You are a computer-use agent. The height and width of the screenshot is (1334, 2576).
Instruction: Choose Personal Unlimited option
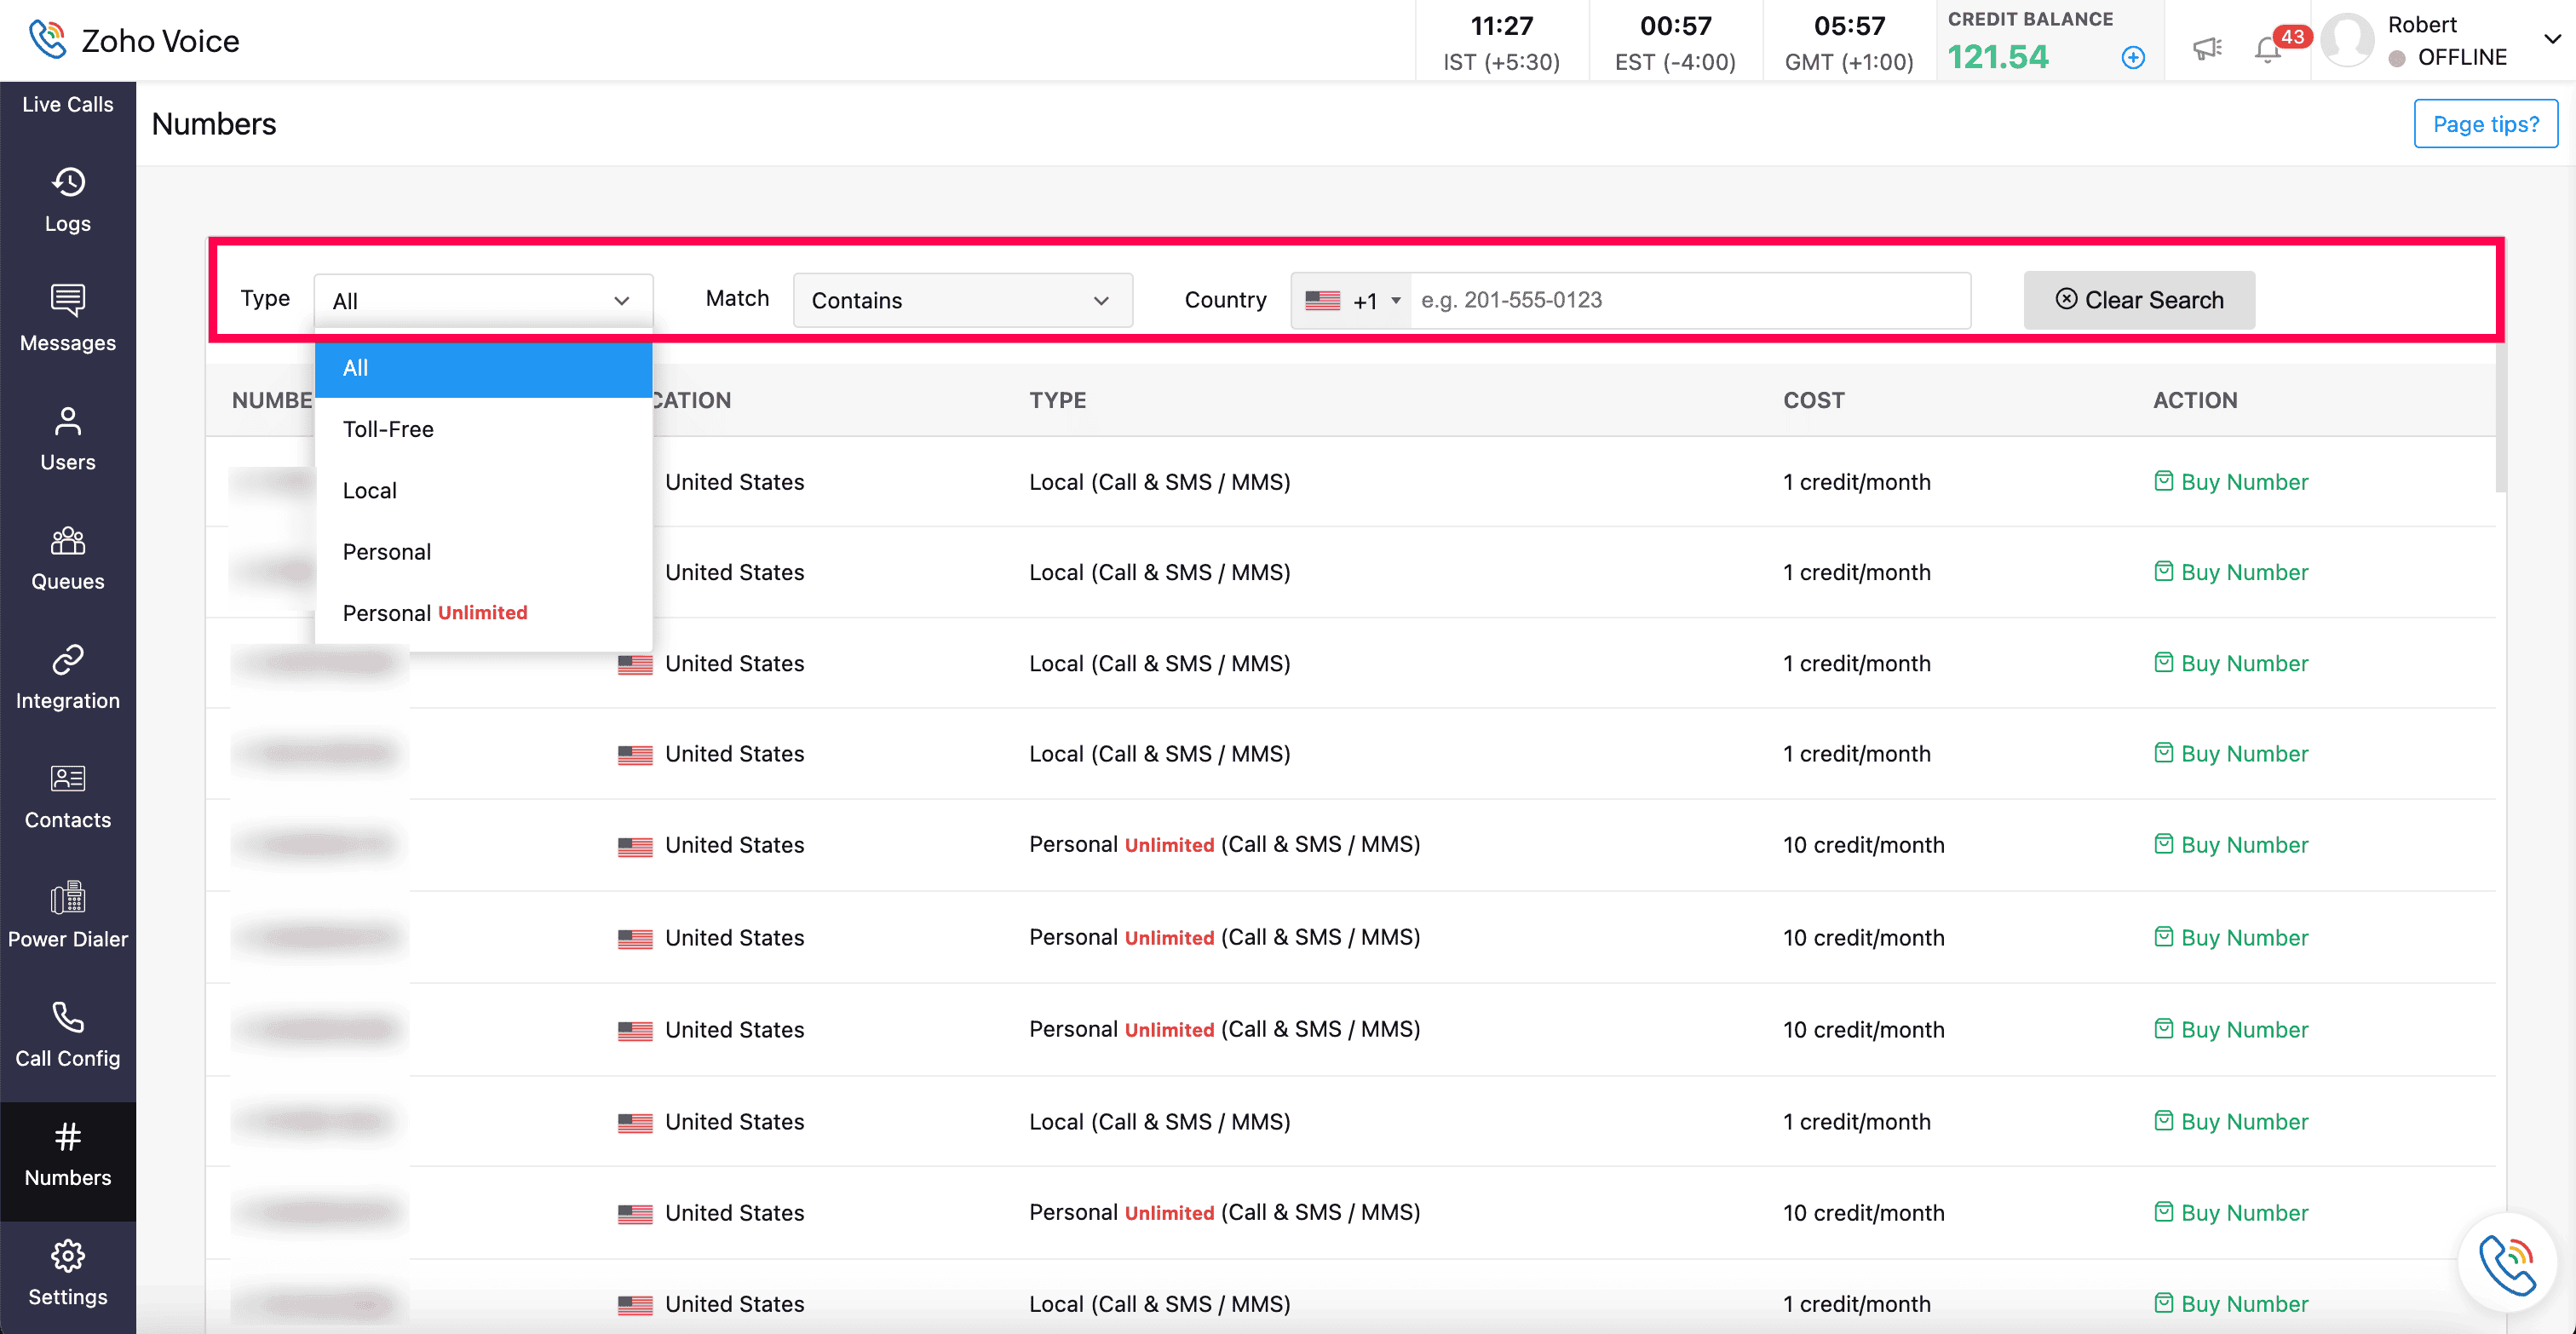435,613
